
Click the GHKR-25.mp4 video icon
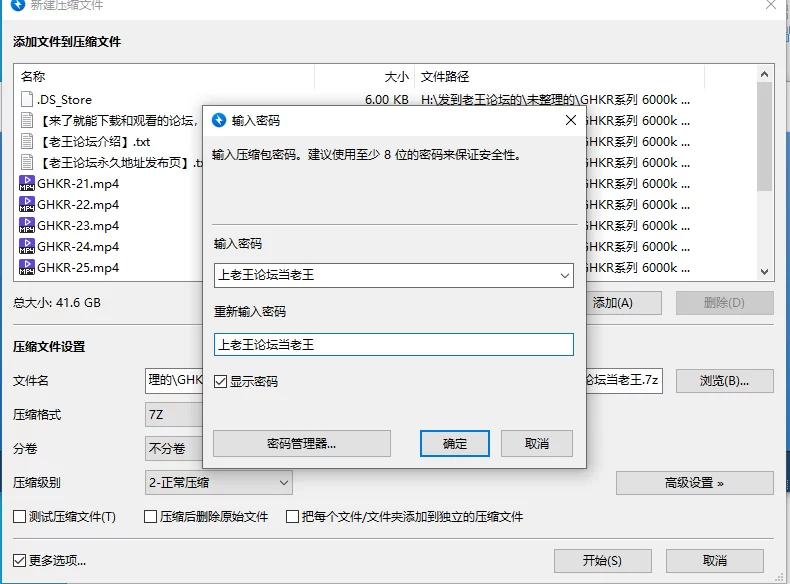point(27,267)
